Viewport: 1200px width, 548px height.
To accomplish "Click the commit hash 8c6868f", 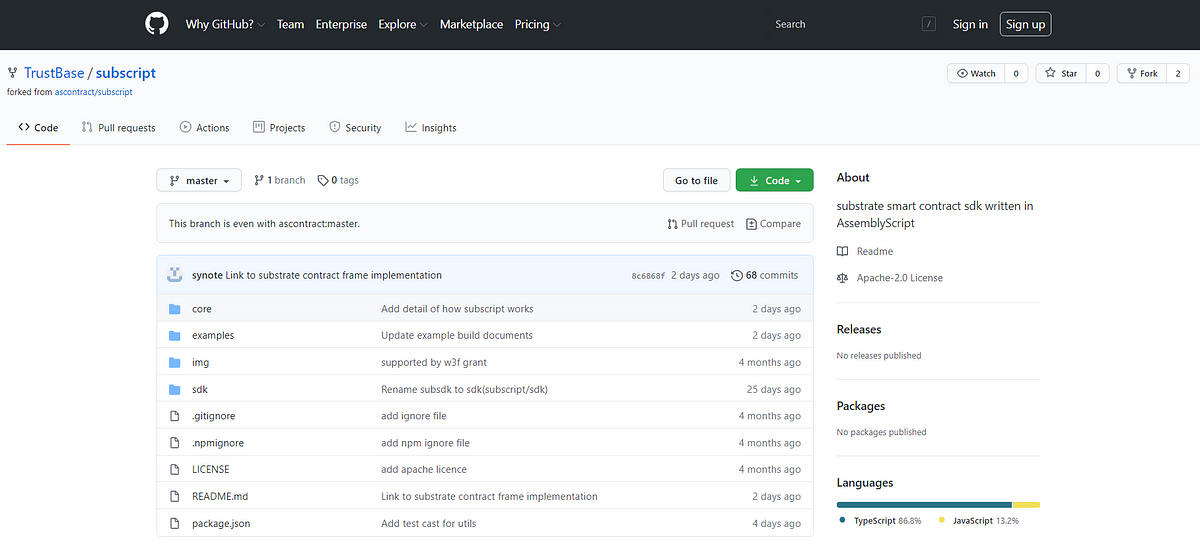I will tap(649, 276).
